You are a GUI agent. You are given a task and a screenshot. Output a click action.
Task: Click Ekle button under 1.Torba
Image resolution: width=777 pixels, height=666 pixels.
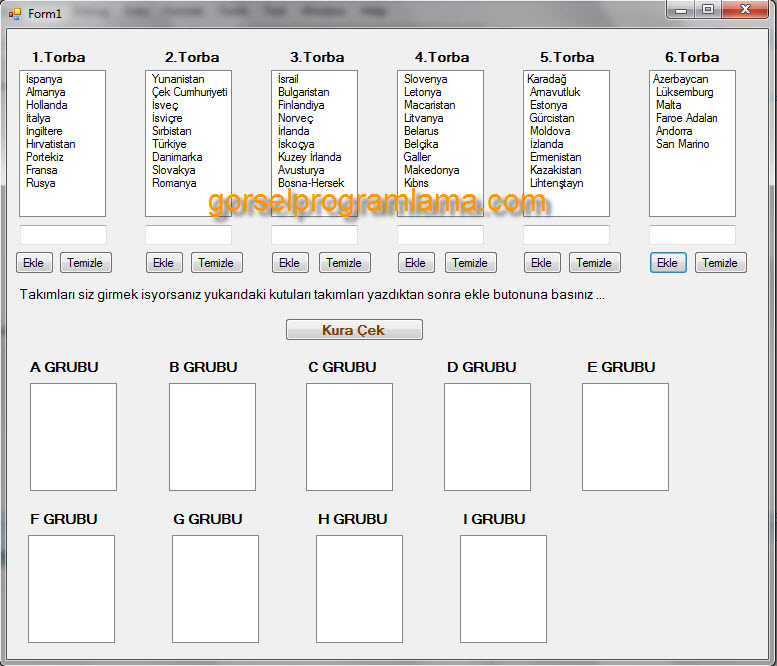[34, 263]
